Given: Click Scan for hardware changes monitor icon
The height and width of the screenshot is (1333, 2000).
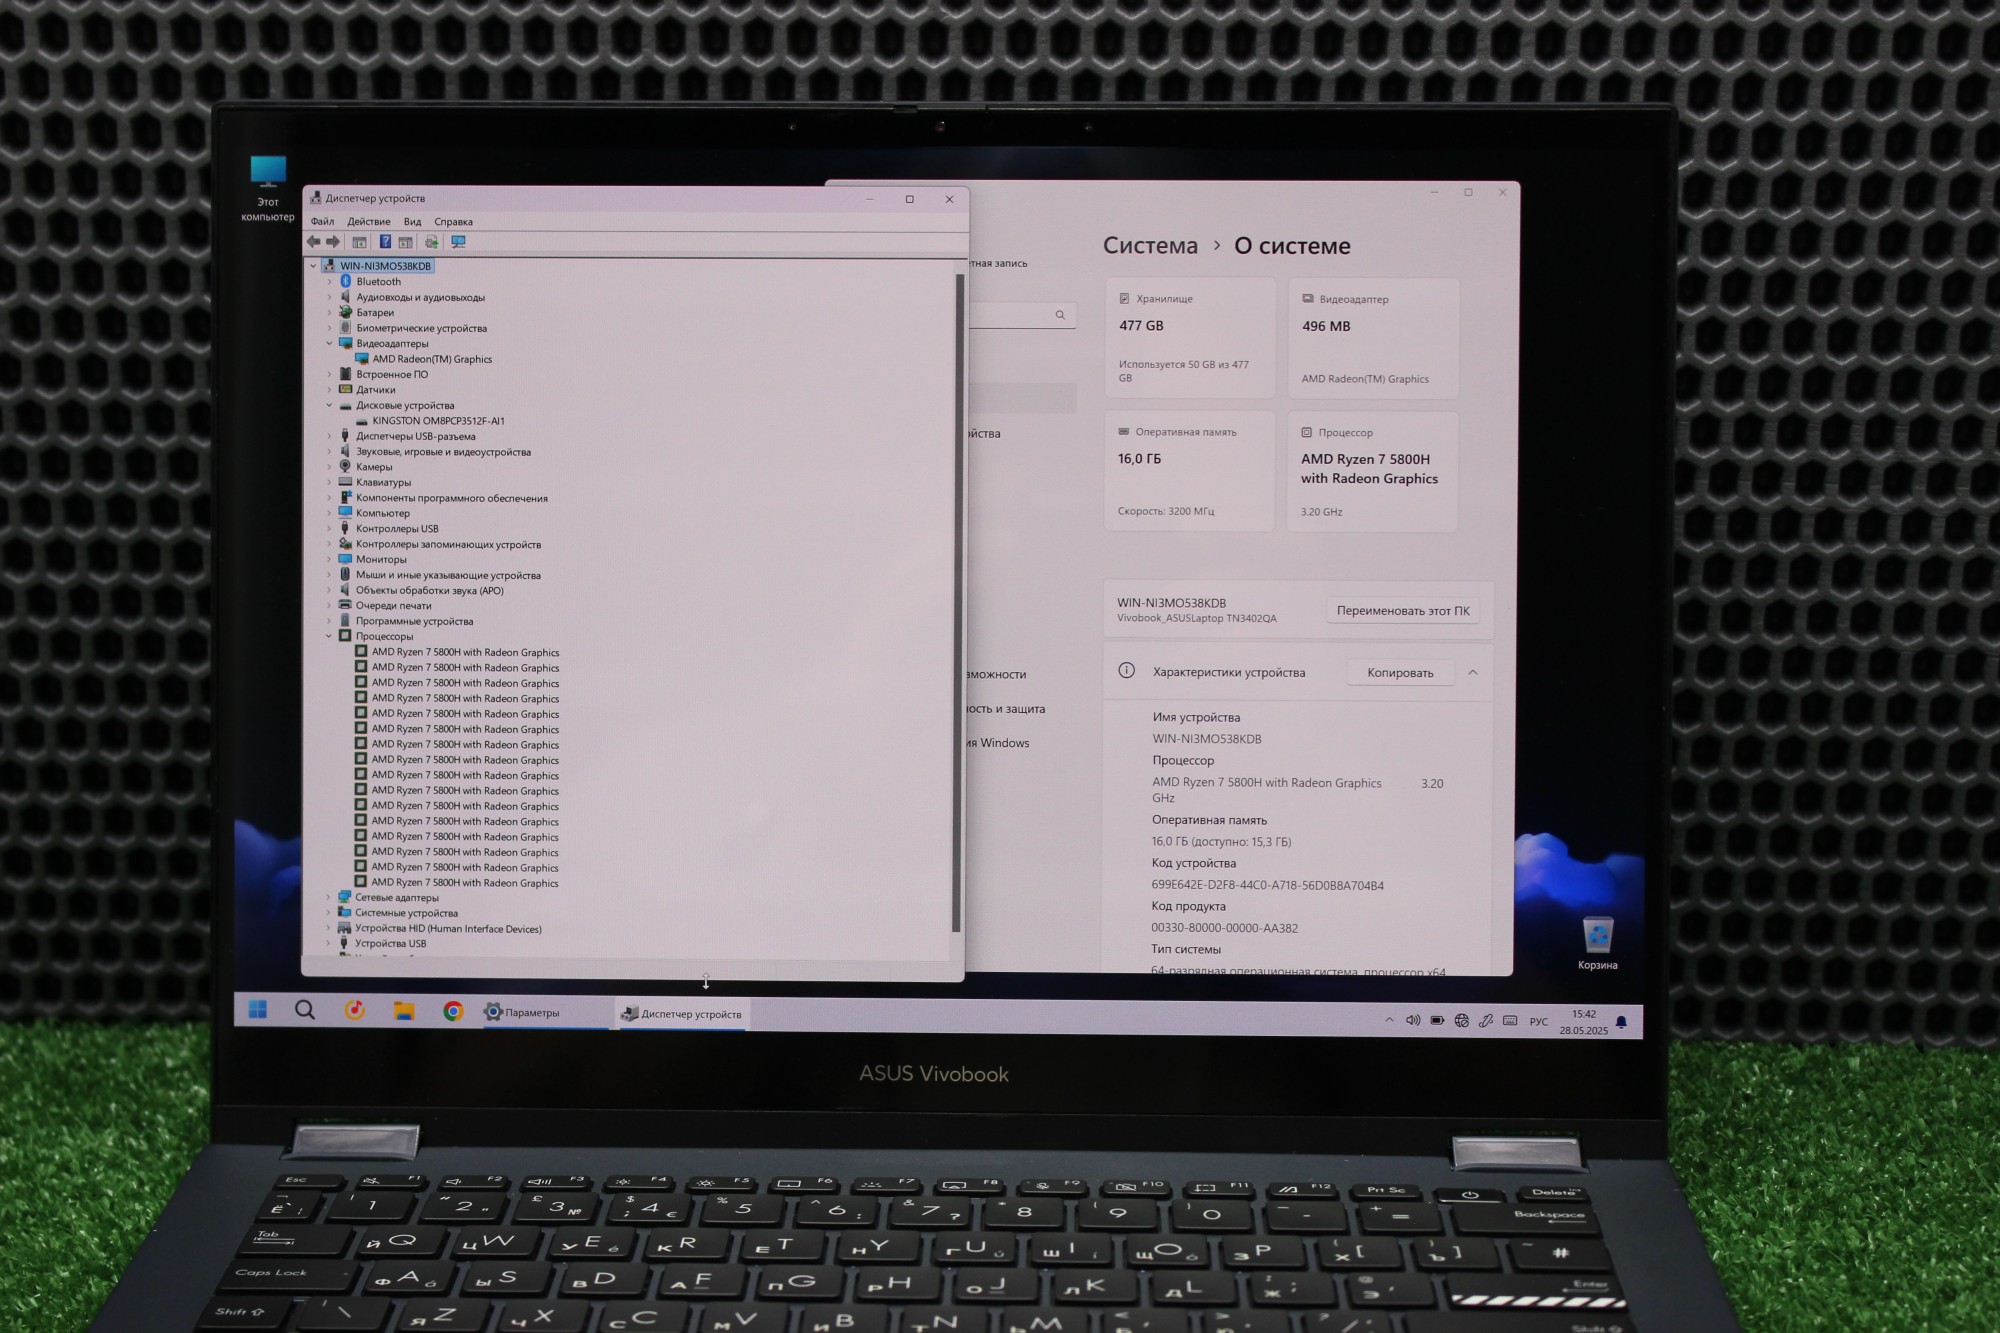Looking at the screenshot, I should pos(458,242).
